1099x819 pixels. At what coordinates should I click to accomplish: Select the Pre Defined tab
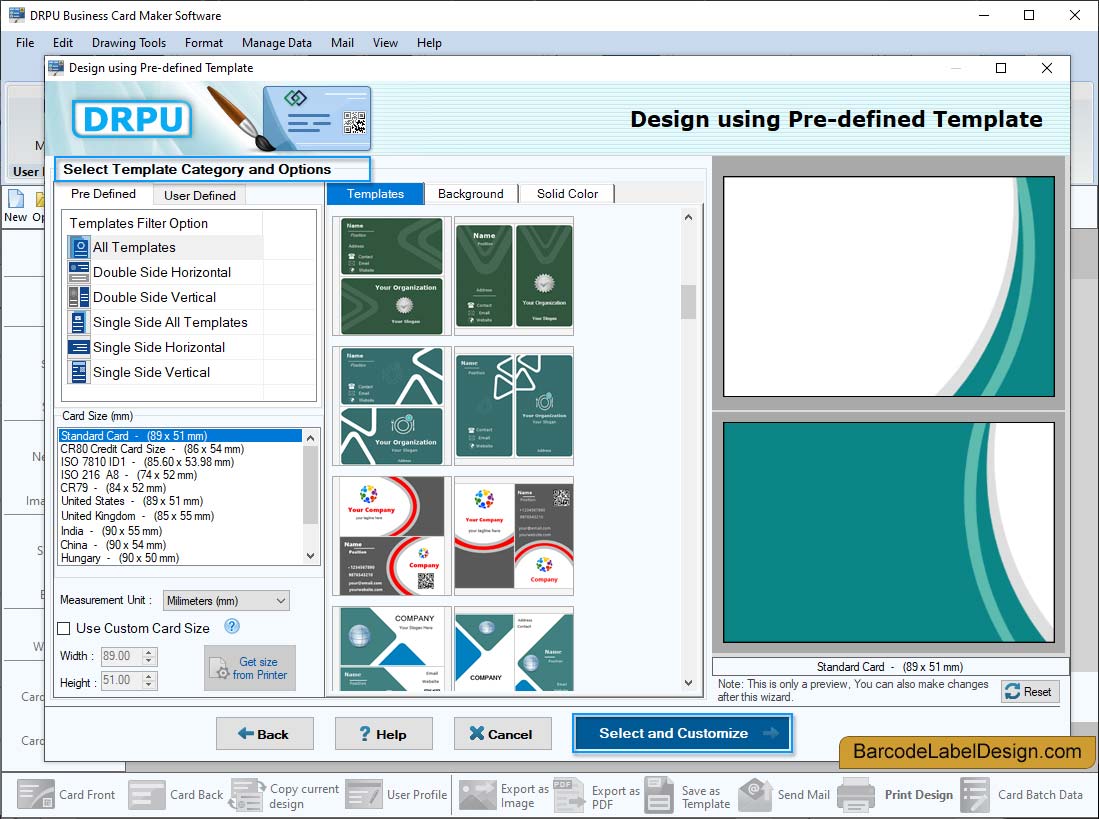103,194
